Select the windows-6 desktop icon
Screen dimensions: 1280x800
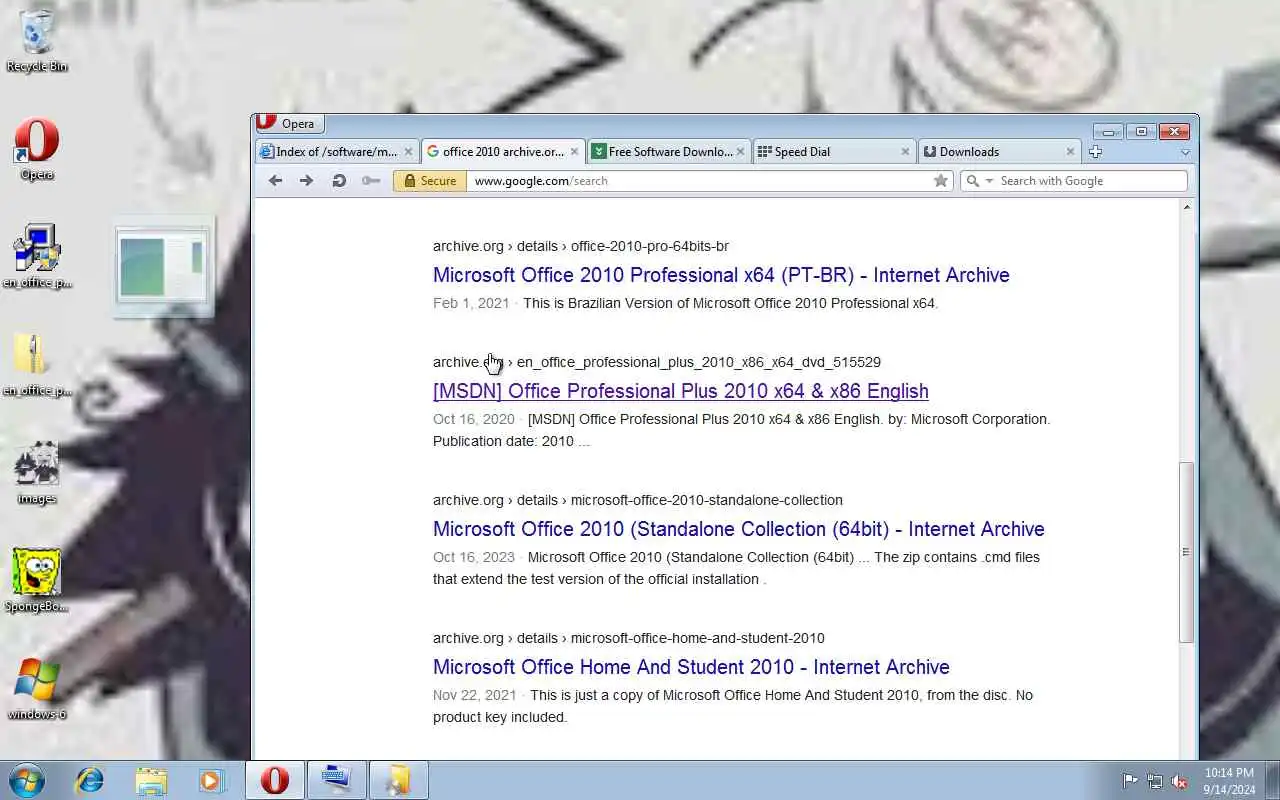pos(37,689)
